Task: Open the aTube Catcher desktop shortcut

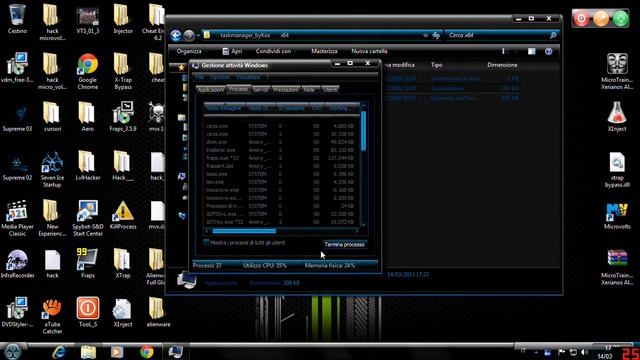Action: [x=52, y=316]
